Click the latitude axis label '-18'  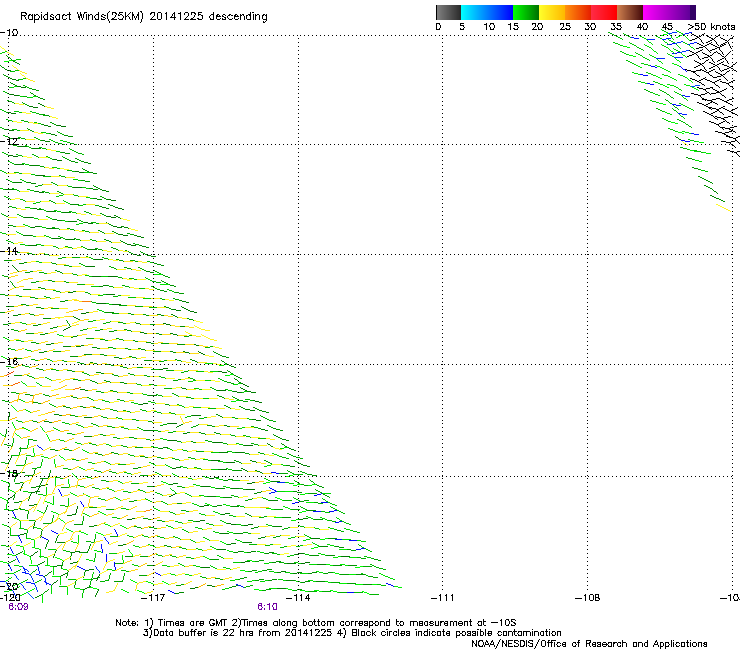(9, 473)
